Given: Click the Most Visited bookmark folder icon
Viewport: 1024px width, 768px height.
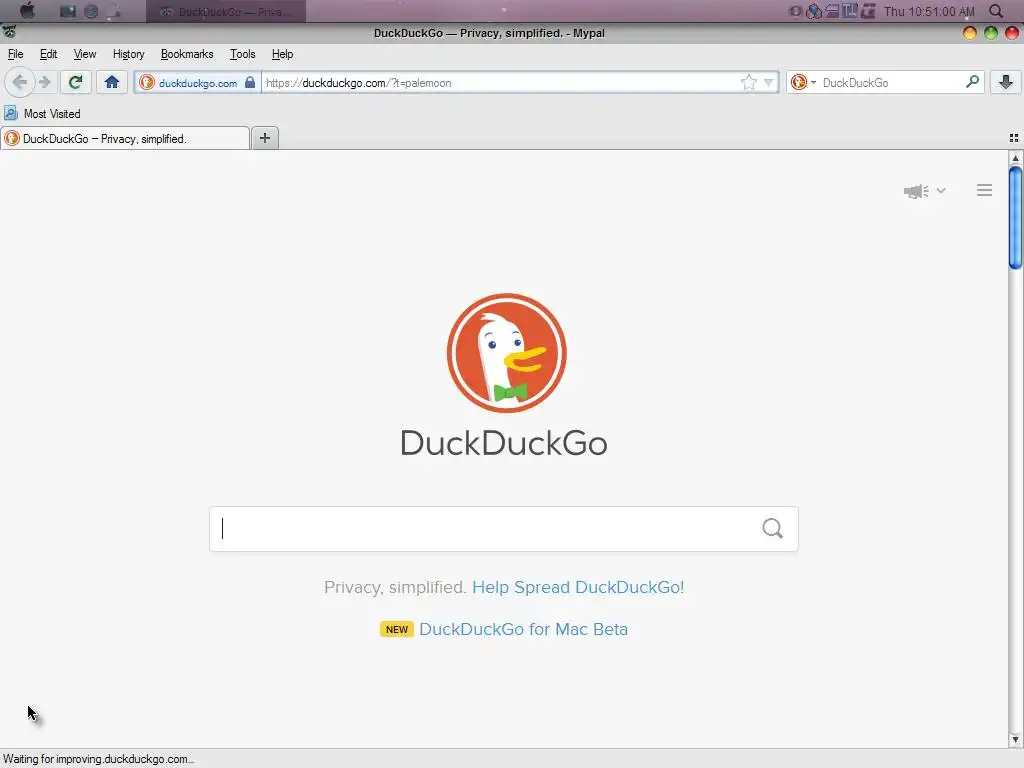Looking at the screenshot, I should (x=11, y=113).
